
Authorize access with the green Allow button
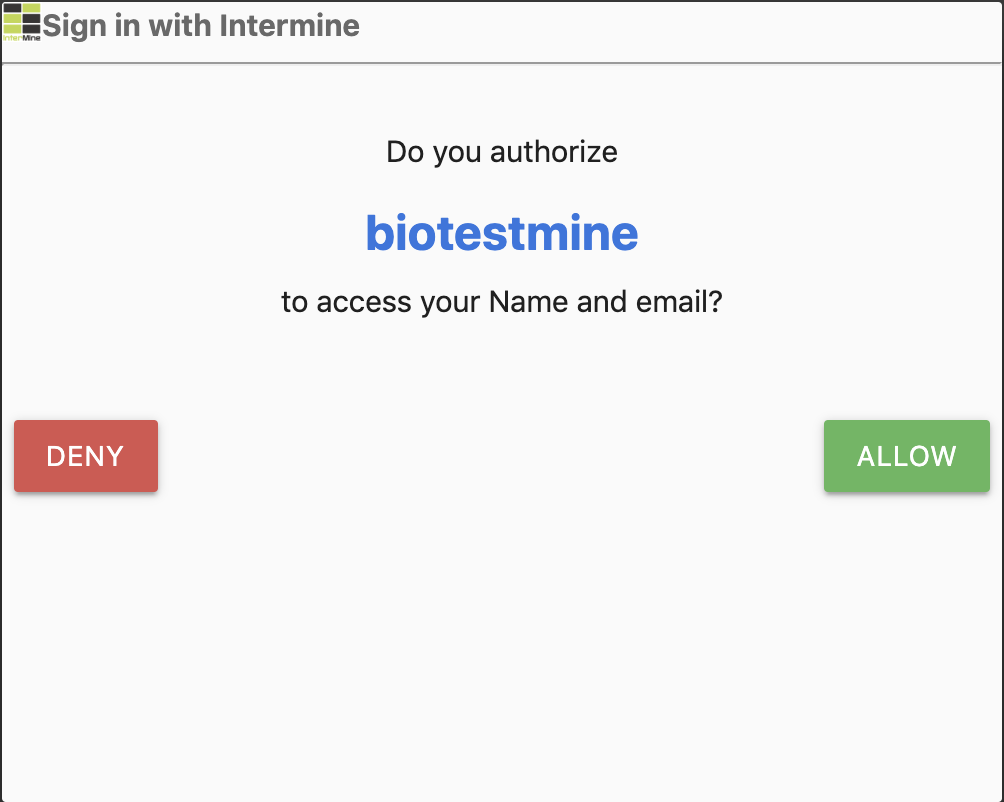click(906, 456)
